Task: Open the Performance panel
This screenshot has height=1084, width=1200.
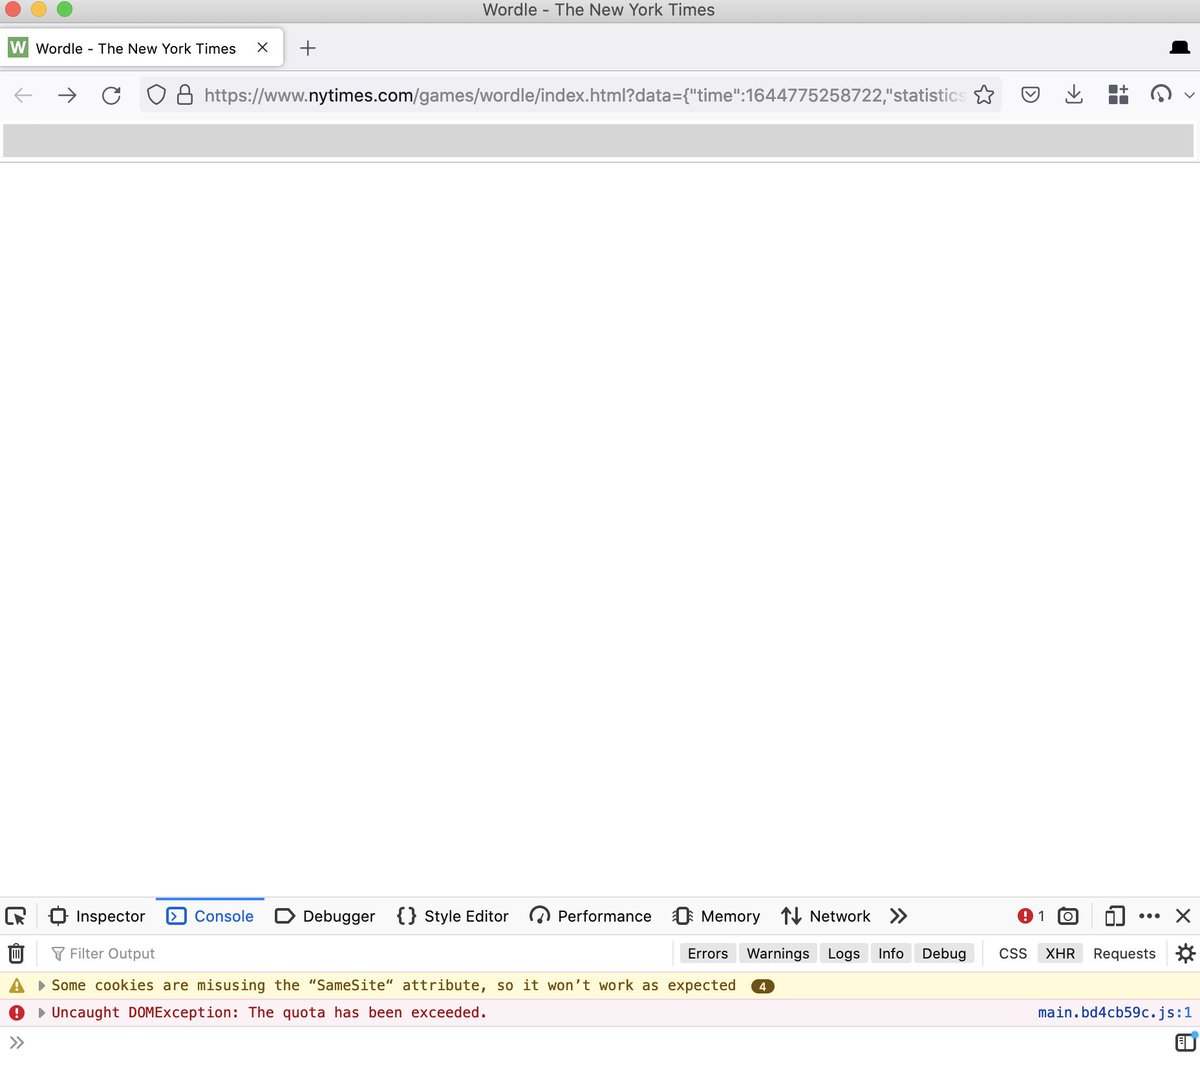Action: 590,916
